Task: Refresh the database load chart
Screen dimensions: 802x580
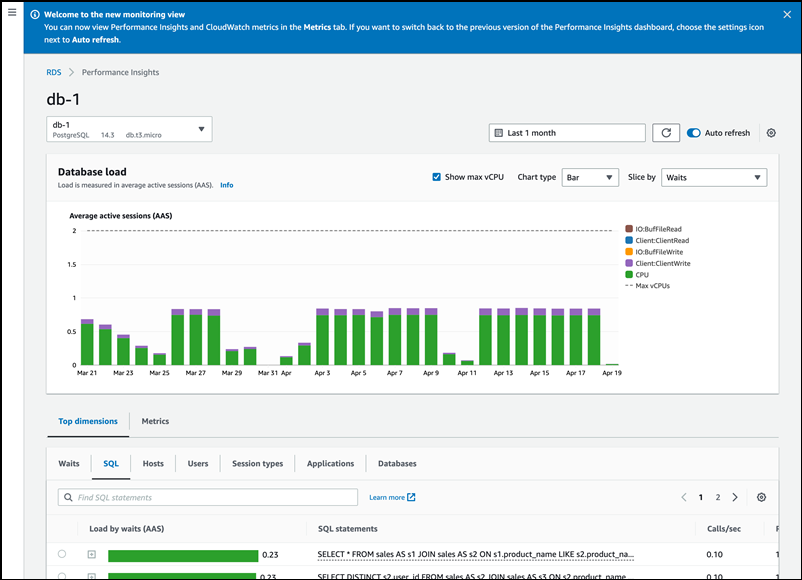Action: pyautogui.click(x=667, y=132)
